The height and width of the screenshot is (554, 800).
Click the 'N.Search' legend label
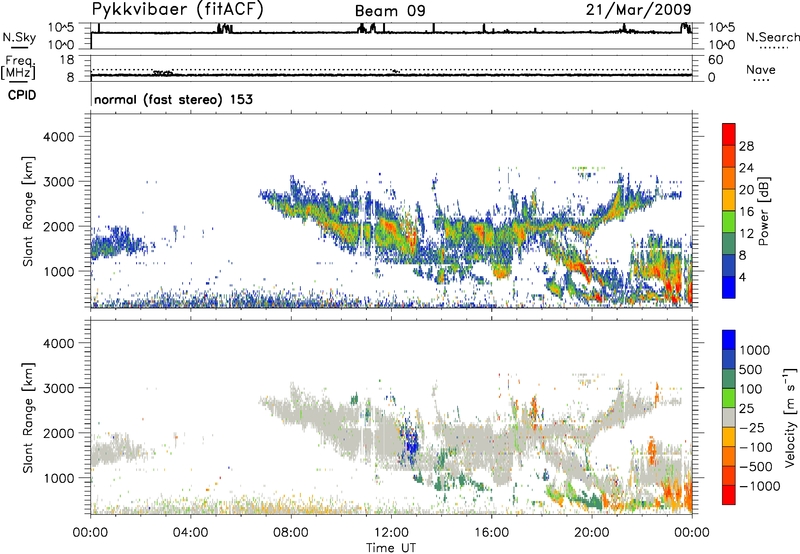pyautogui.click(x=772, y=37)
